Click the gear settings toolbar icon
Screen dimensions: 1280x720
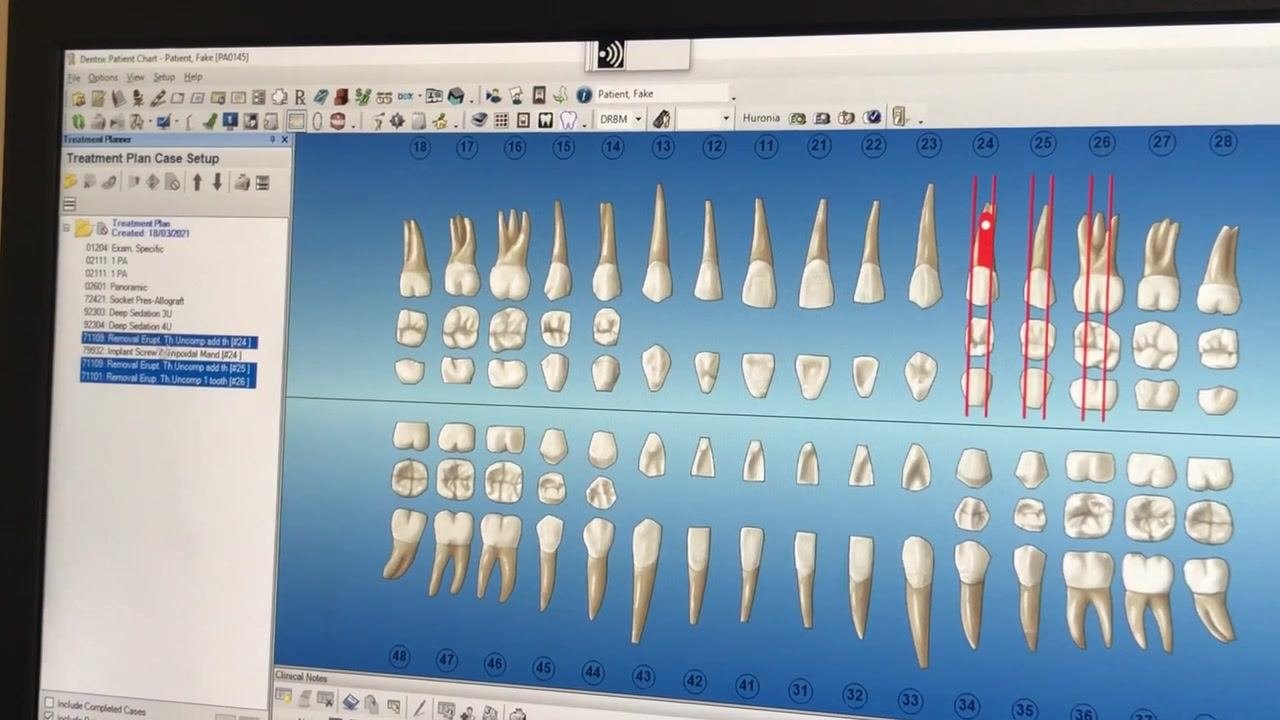tap(397, 121)
